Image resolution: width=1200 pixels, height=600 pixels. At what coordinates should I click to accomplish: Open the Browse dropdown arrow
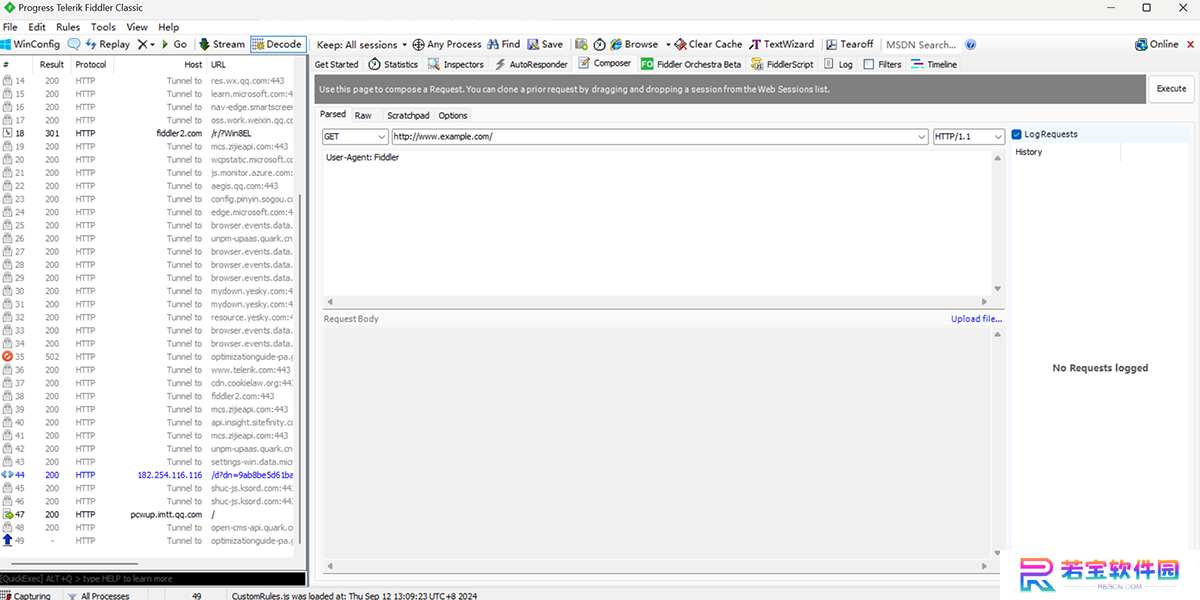(666, 44)
